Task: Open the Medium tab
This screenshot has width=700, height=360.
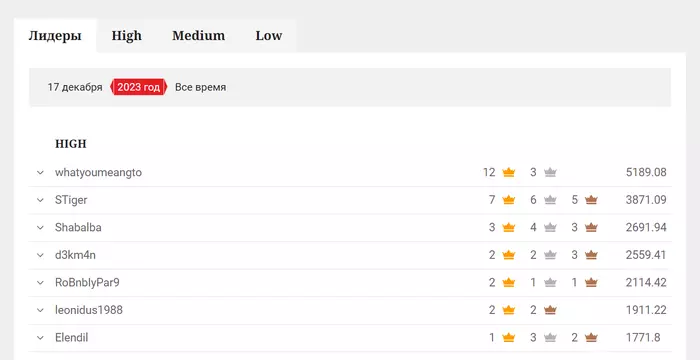Action: coord(199,36)
